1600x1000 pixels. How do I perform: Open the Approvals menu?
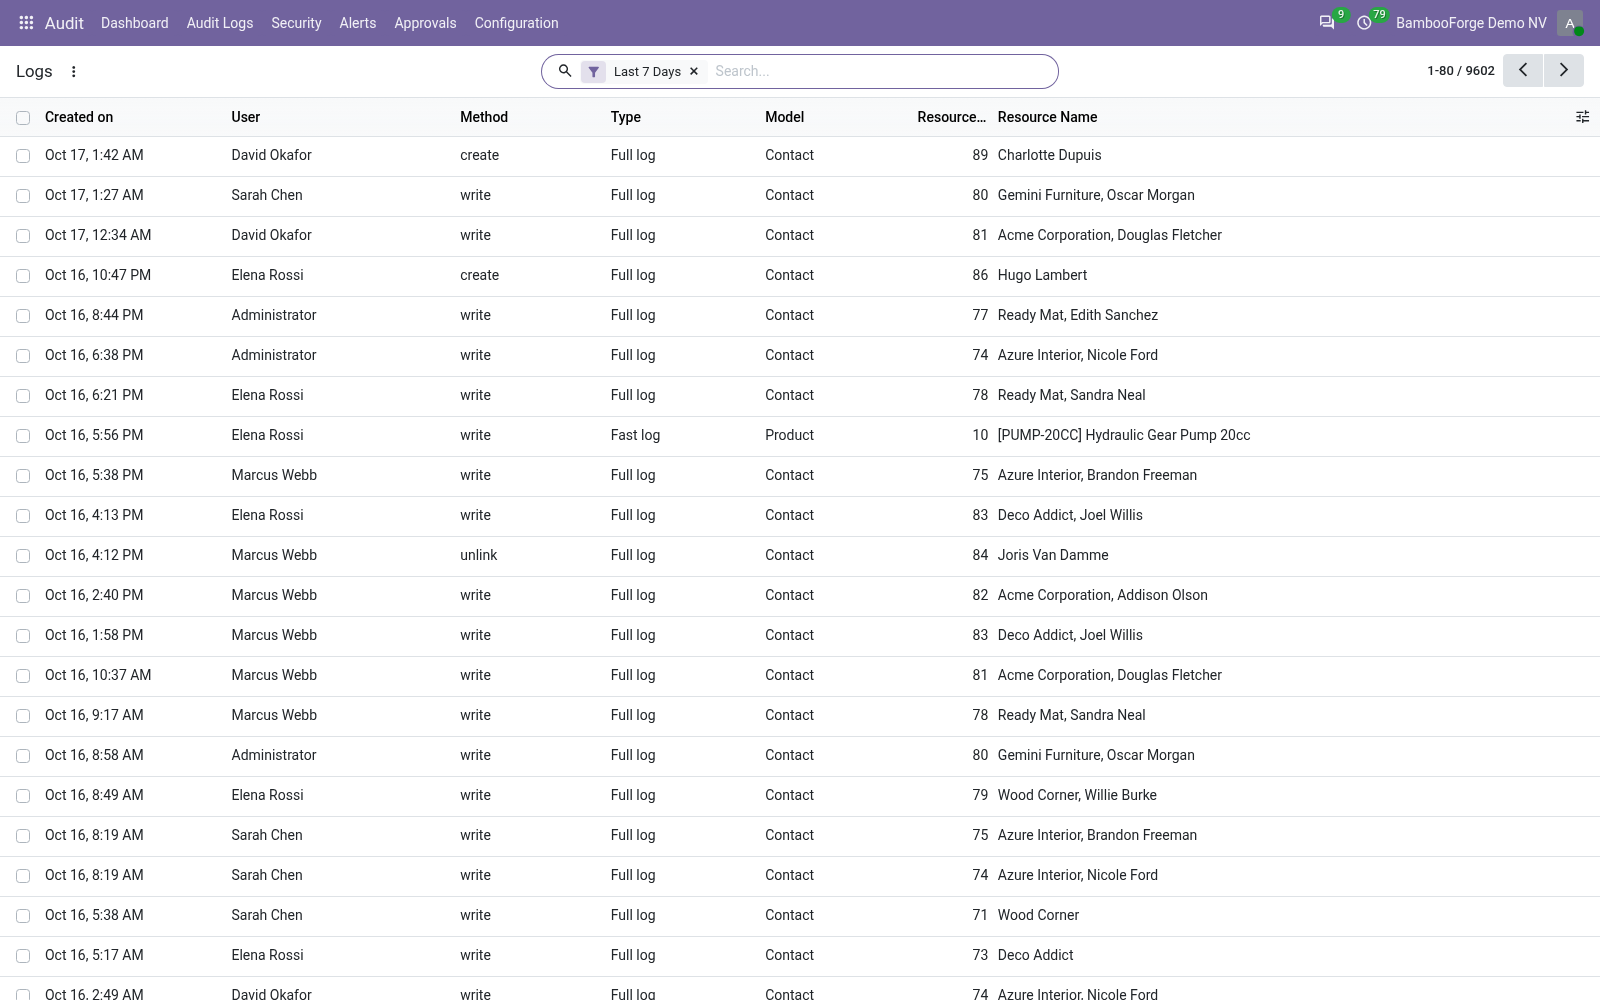point(425,23)
